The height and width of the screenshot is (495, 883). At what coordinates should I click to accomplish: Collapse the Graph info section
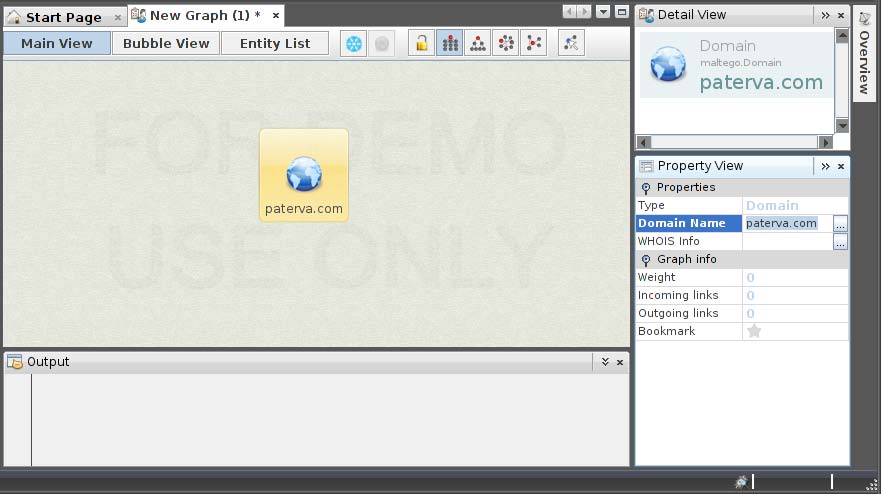(x=646, y=260)
